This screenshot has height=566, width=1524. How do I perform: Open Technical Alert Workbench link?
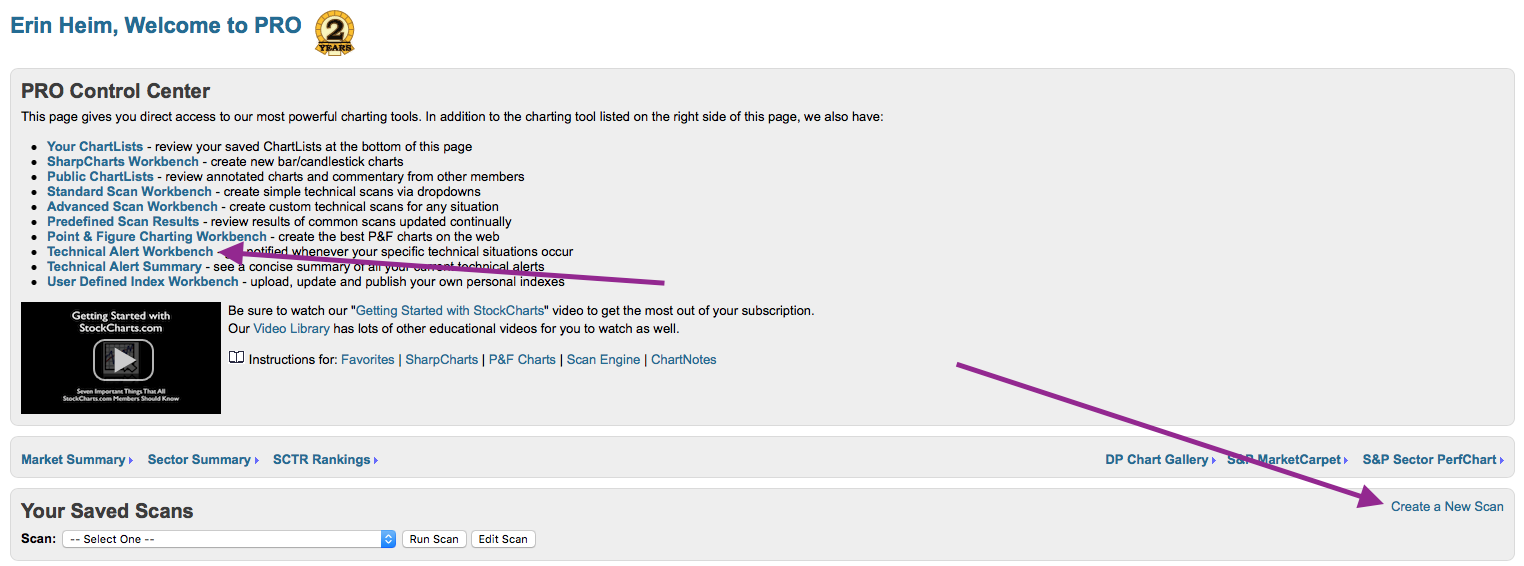[130, 251]
